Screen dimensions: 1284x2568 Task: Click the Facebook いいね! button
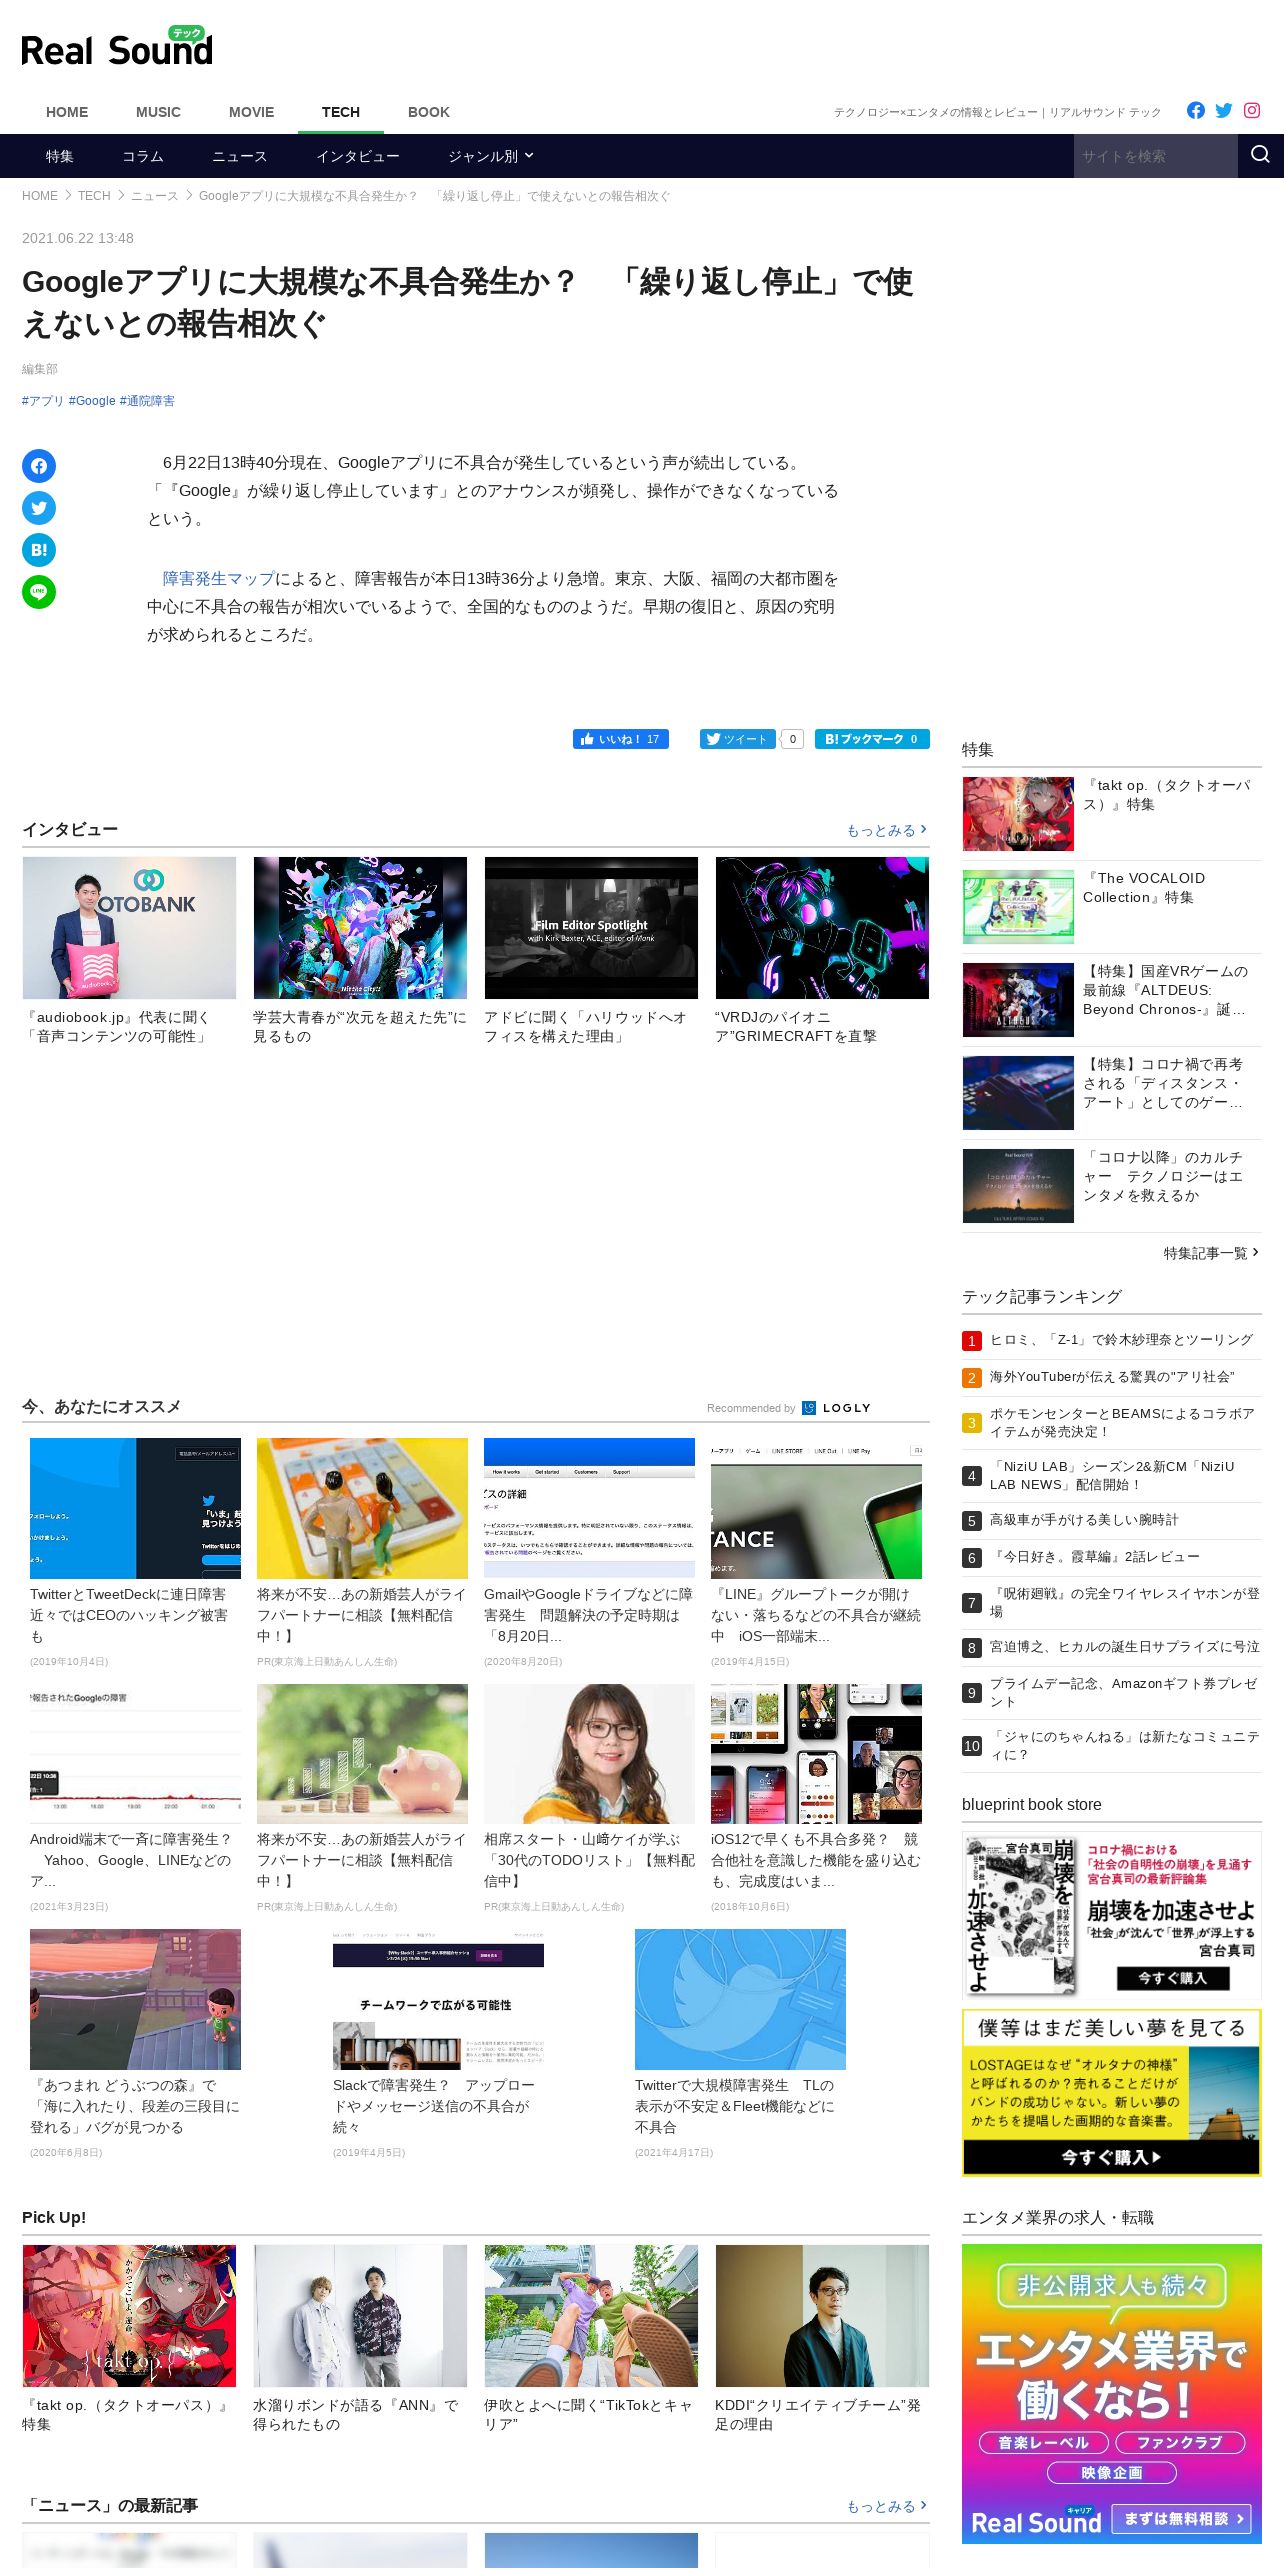click(621, 739)
